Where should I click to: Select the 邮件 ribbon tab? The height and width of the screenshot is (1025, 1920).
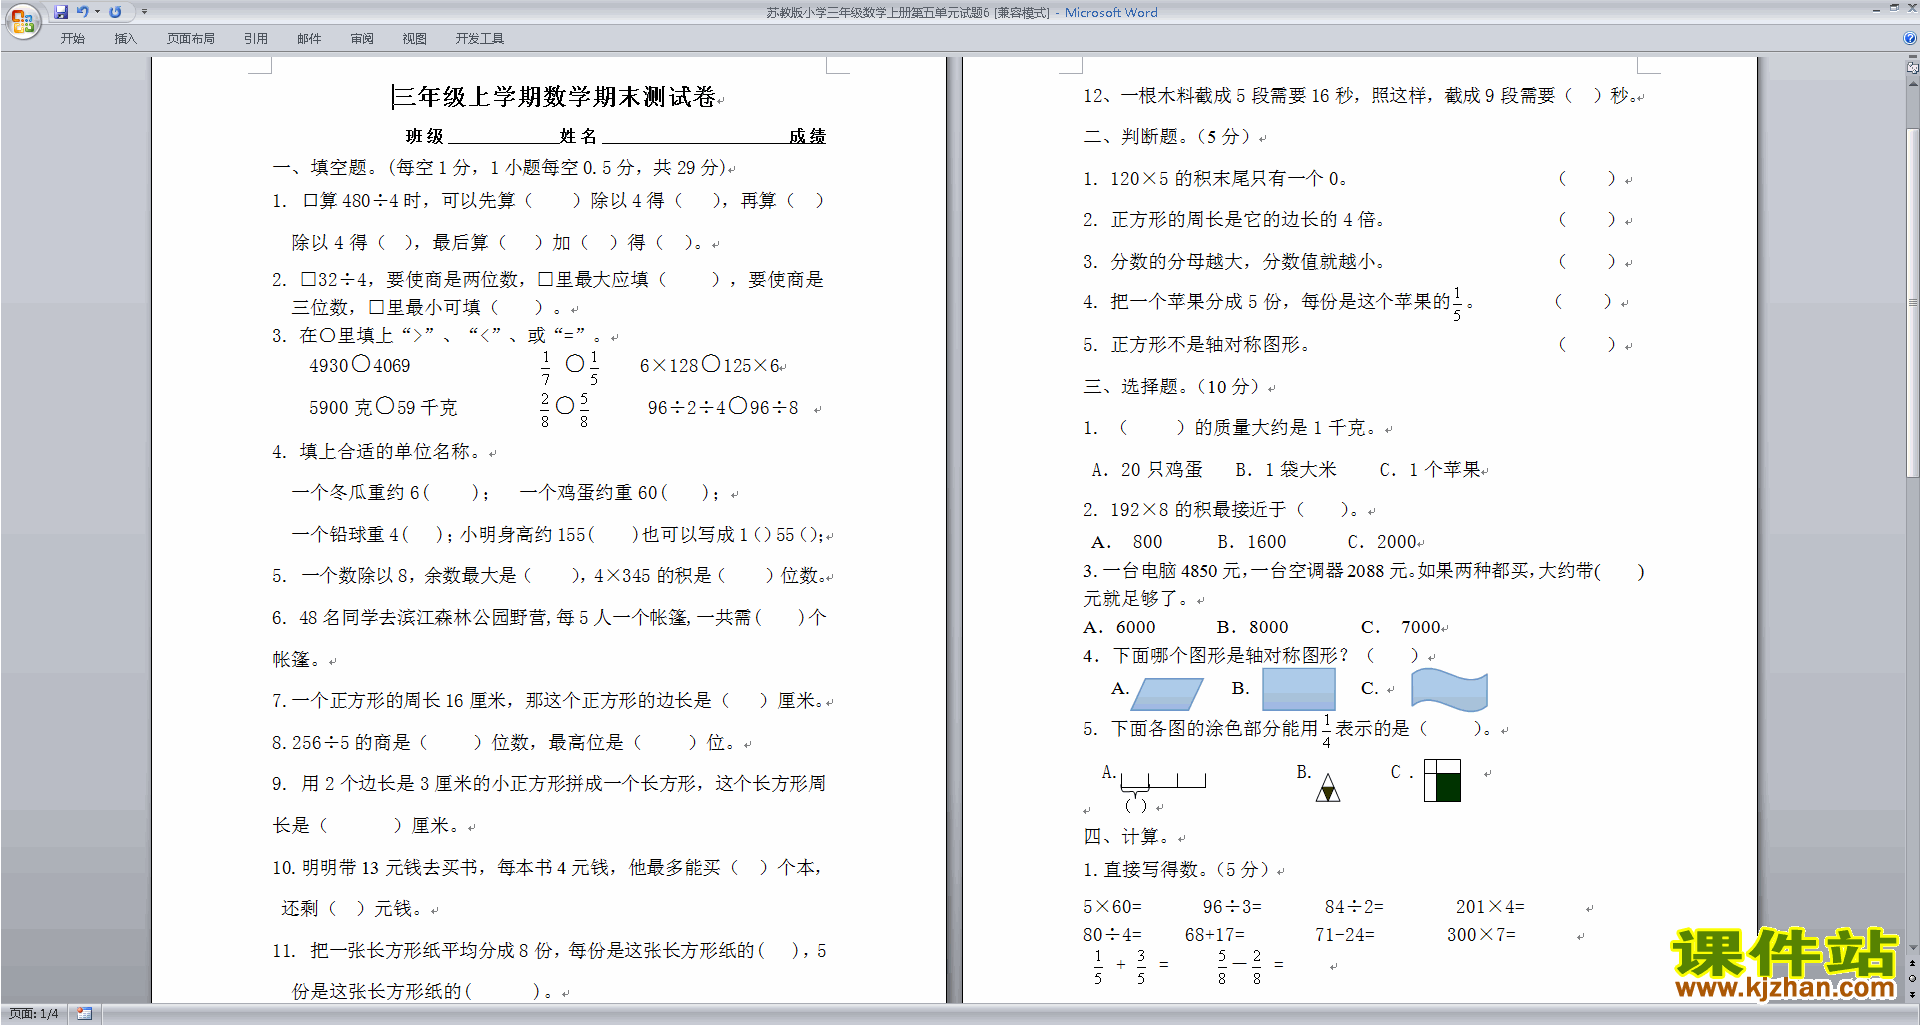click(x=309, y=39)
